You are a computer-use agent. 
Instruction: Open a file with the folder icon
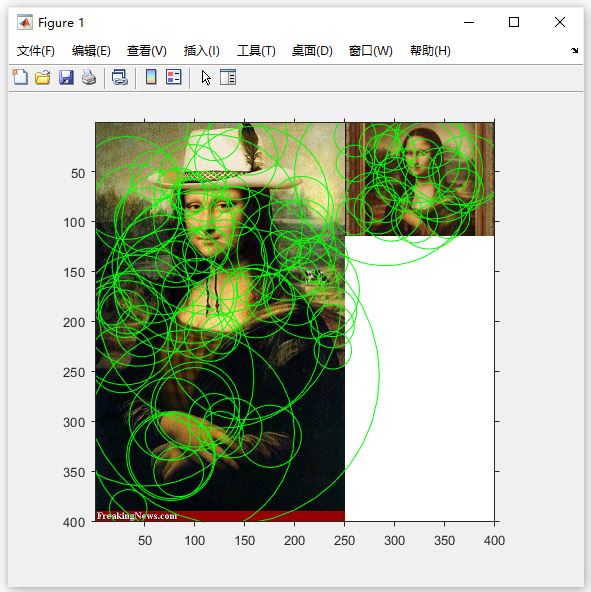(43, 77)
